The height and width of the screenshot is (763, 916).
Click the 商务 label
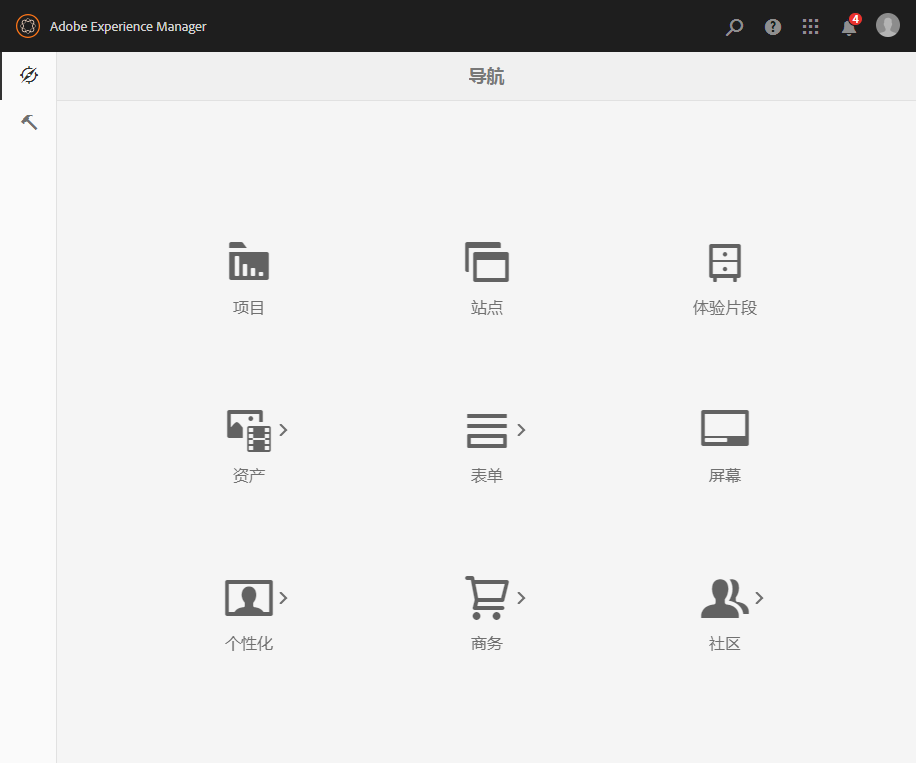487,643
